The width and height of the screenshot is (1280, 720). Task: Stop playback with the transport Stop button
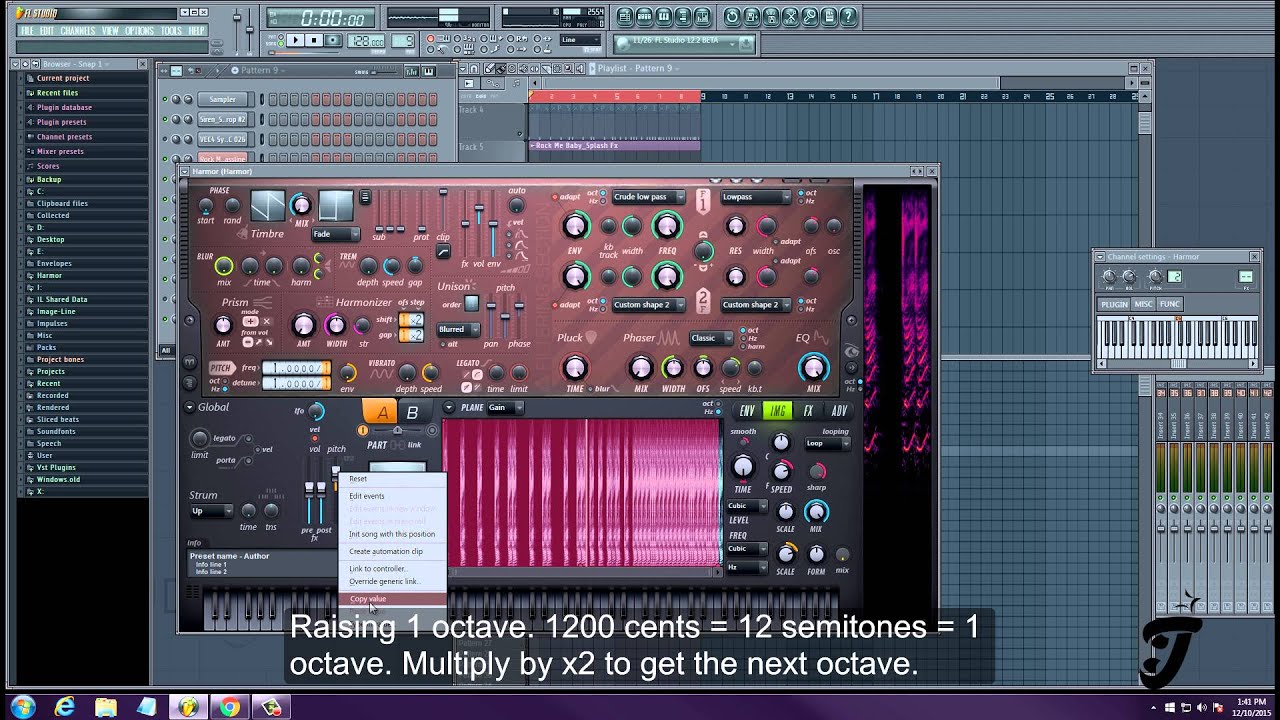click(315, 40)
